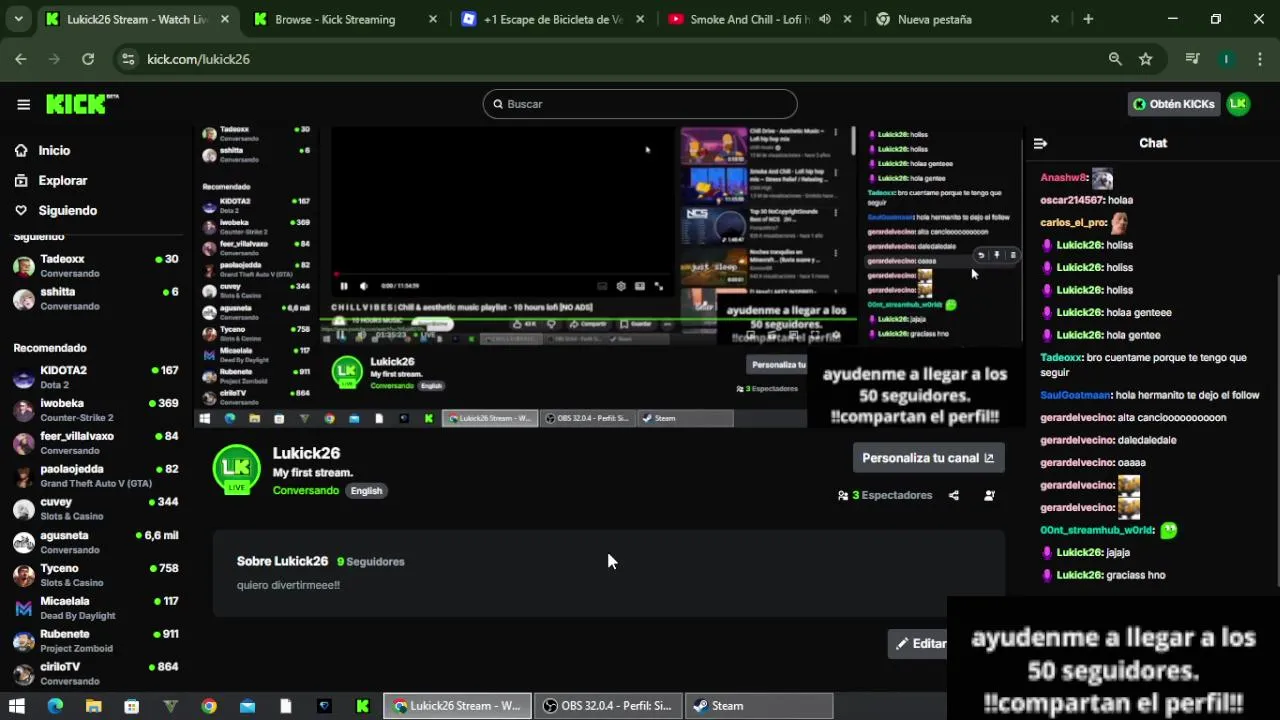The width and height of the screenshot is (1280, 720).
Task: Click the Editar button
Action: click(918, 644)
